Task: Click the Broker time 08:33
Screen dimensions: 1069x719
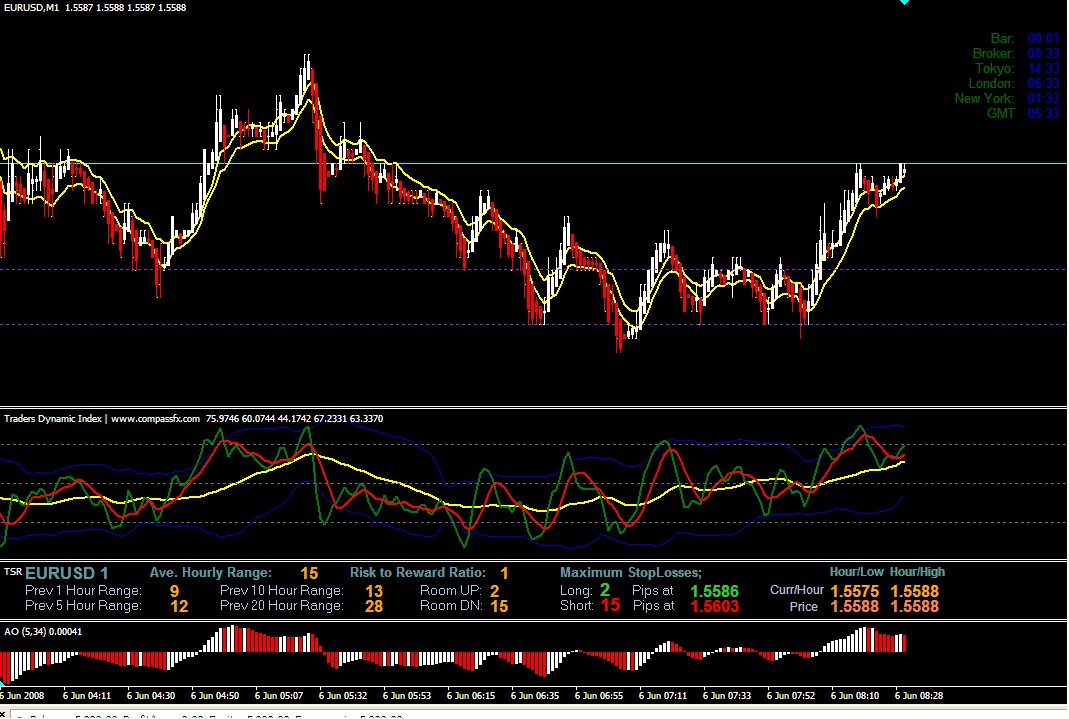Action: click(1043, 54)
